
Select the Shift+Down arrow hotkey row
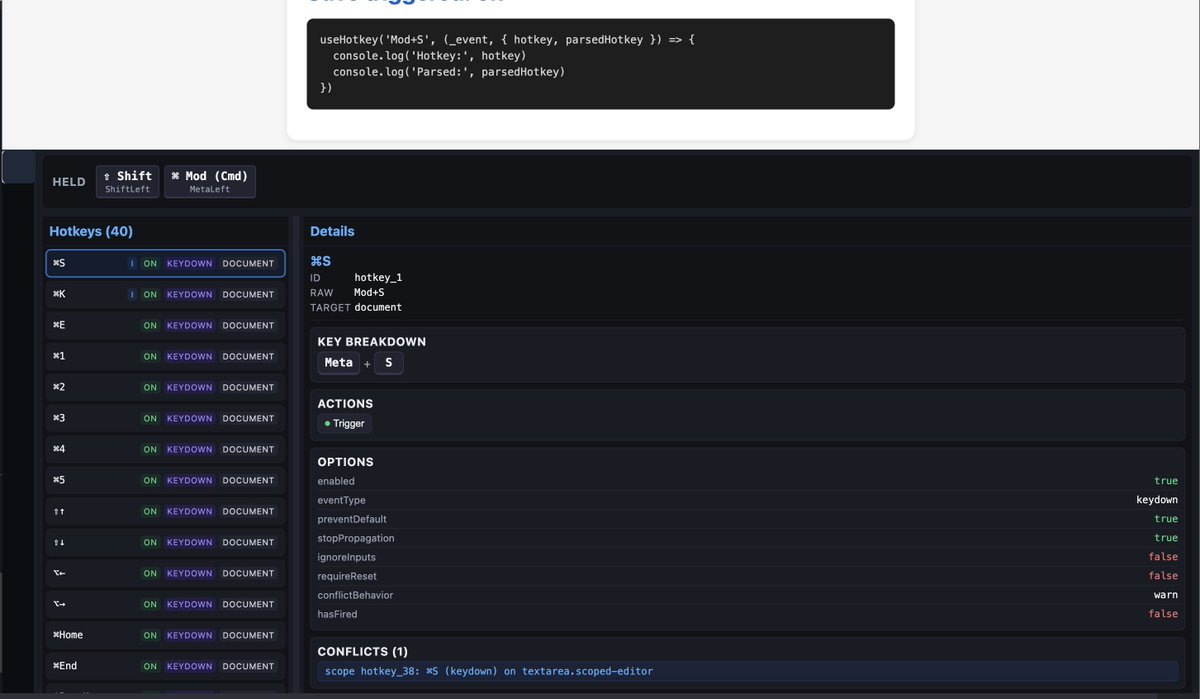click(165, 542)
